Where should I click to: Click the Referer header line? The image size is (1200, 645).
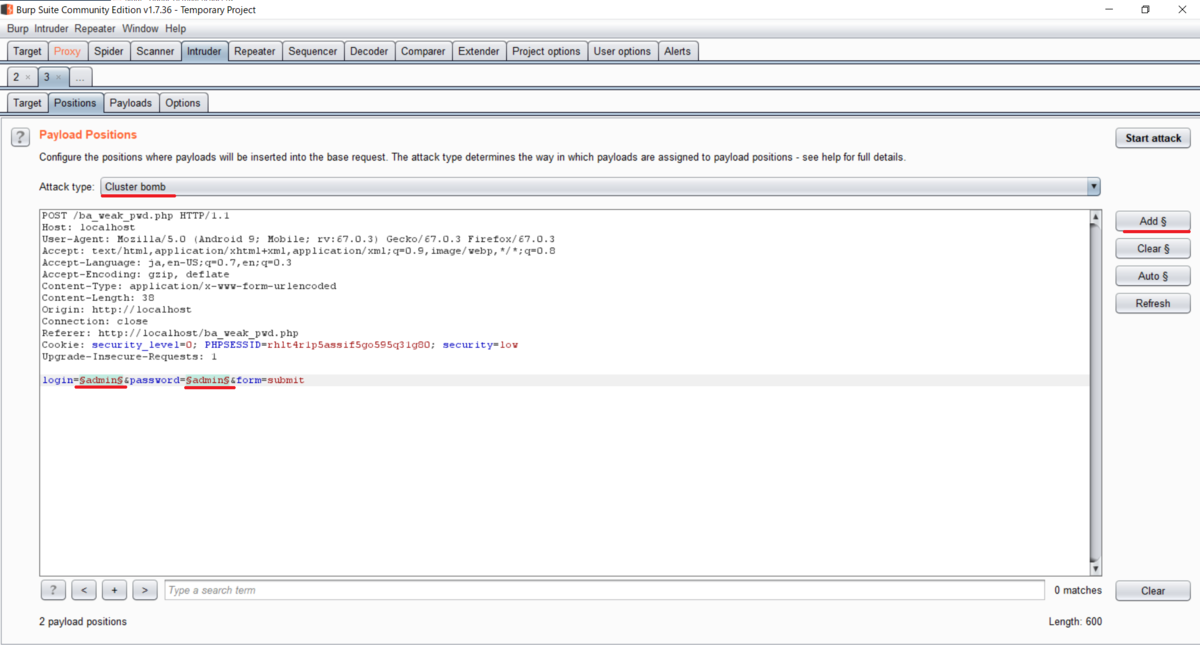170,333
